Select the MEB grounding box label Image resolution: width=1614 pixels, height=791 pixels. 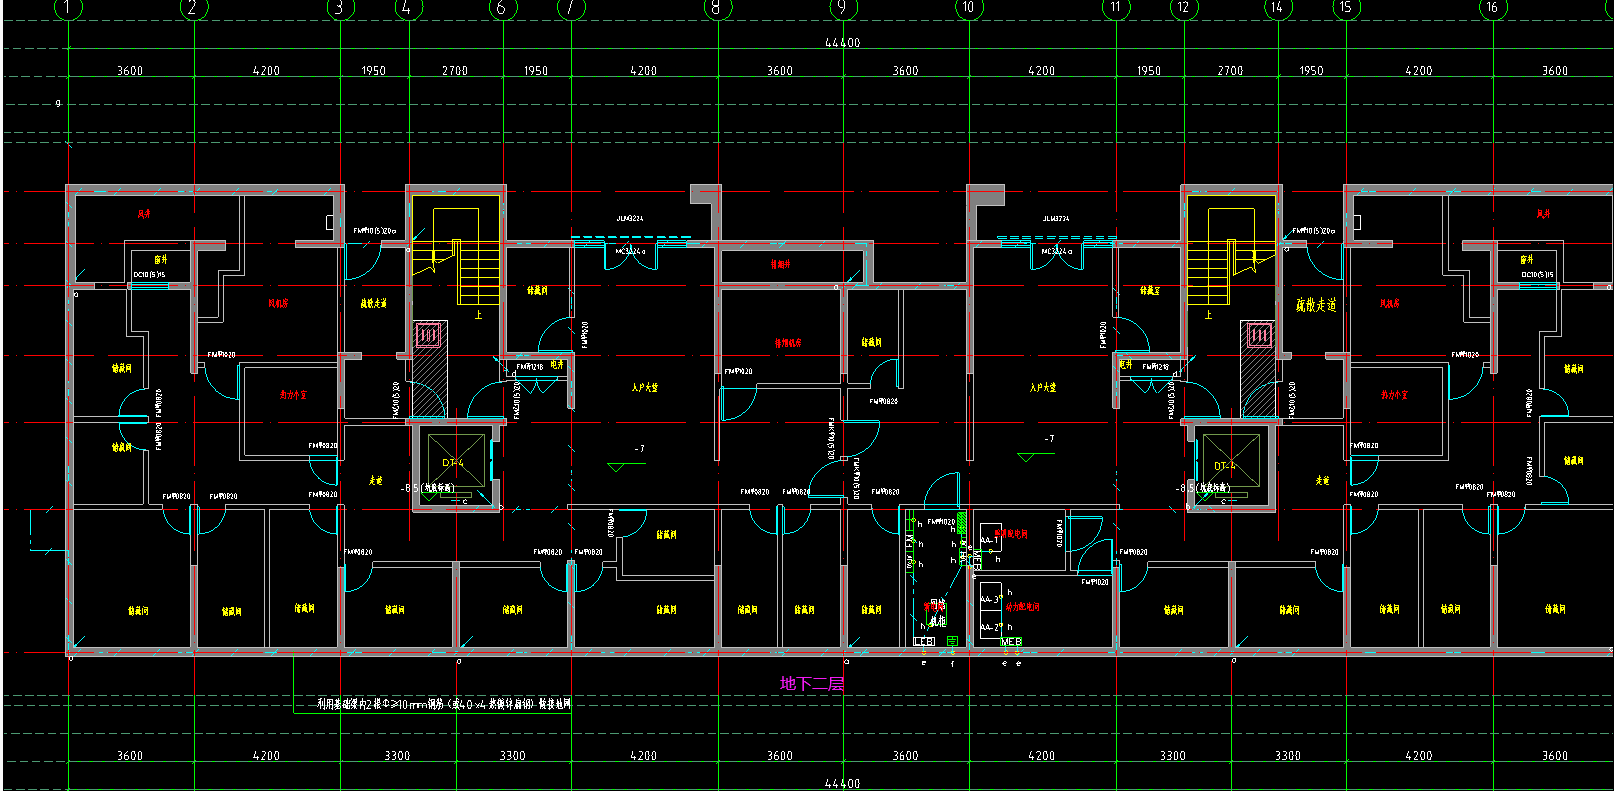[1011, 642]
